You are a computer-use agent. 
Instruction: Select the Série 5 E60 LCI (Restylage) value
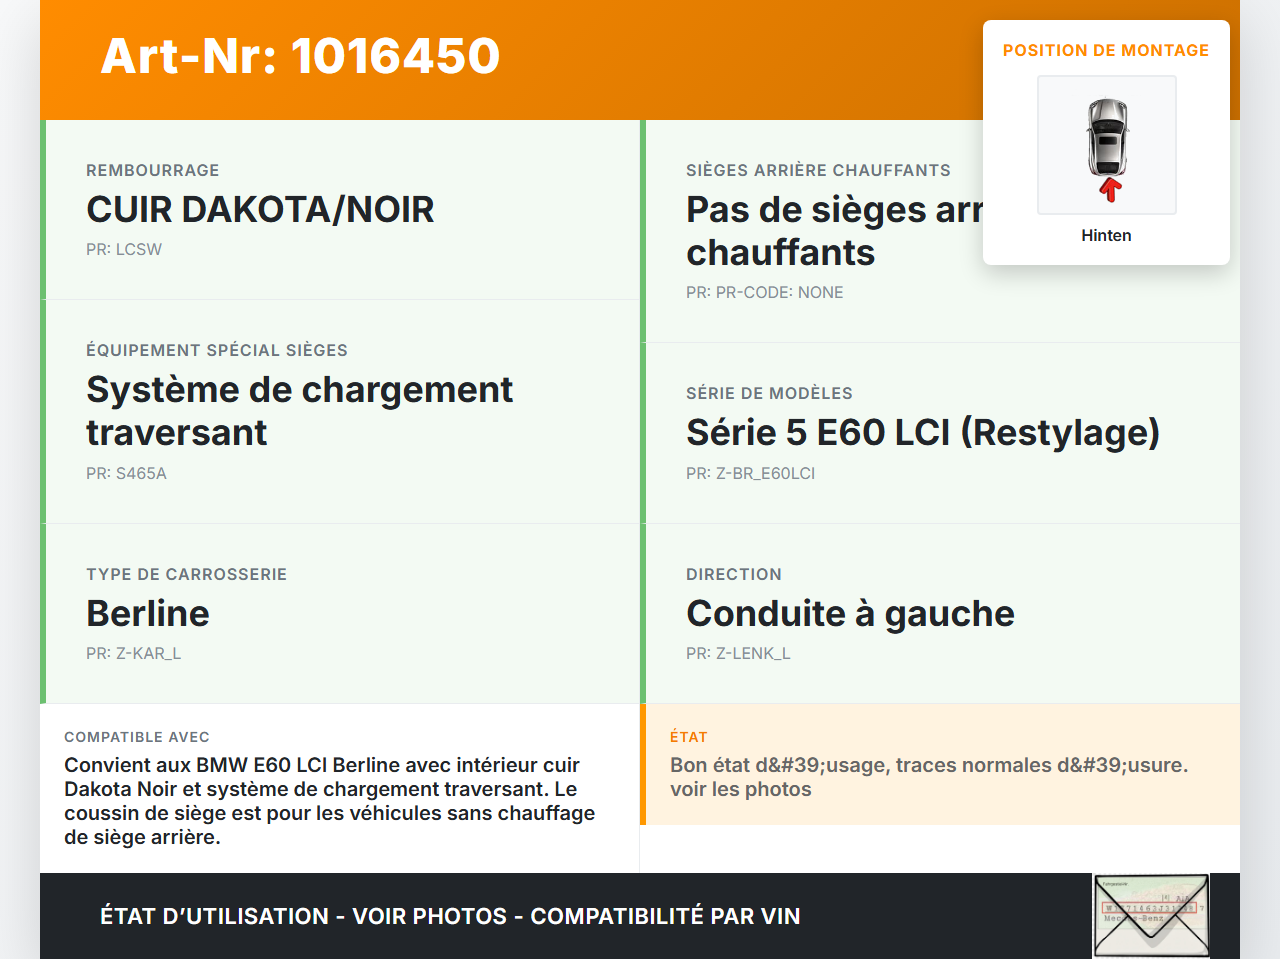point(923,432)
